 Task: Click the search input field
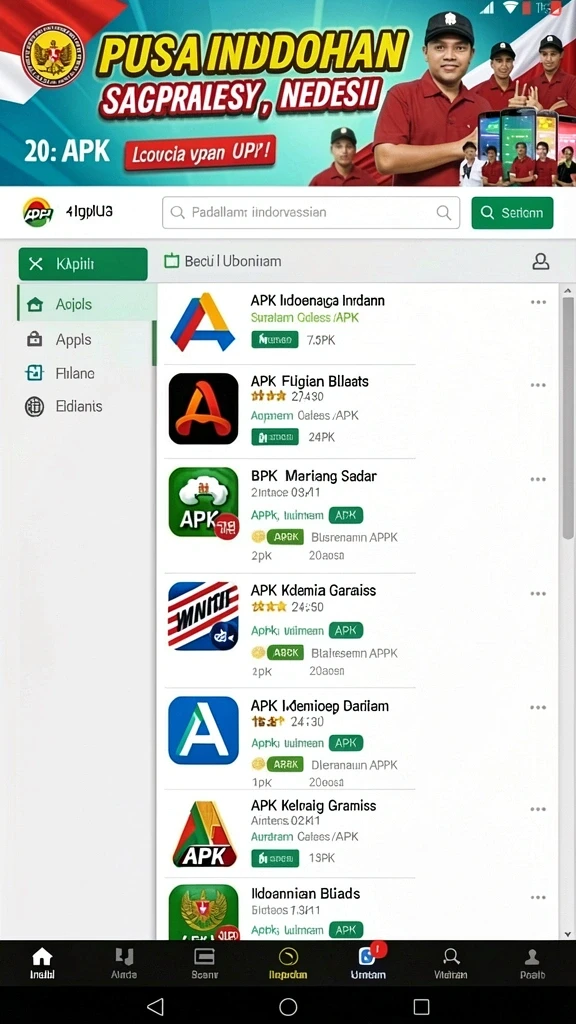311,213
